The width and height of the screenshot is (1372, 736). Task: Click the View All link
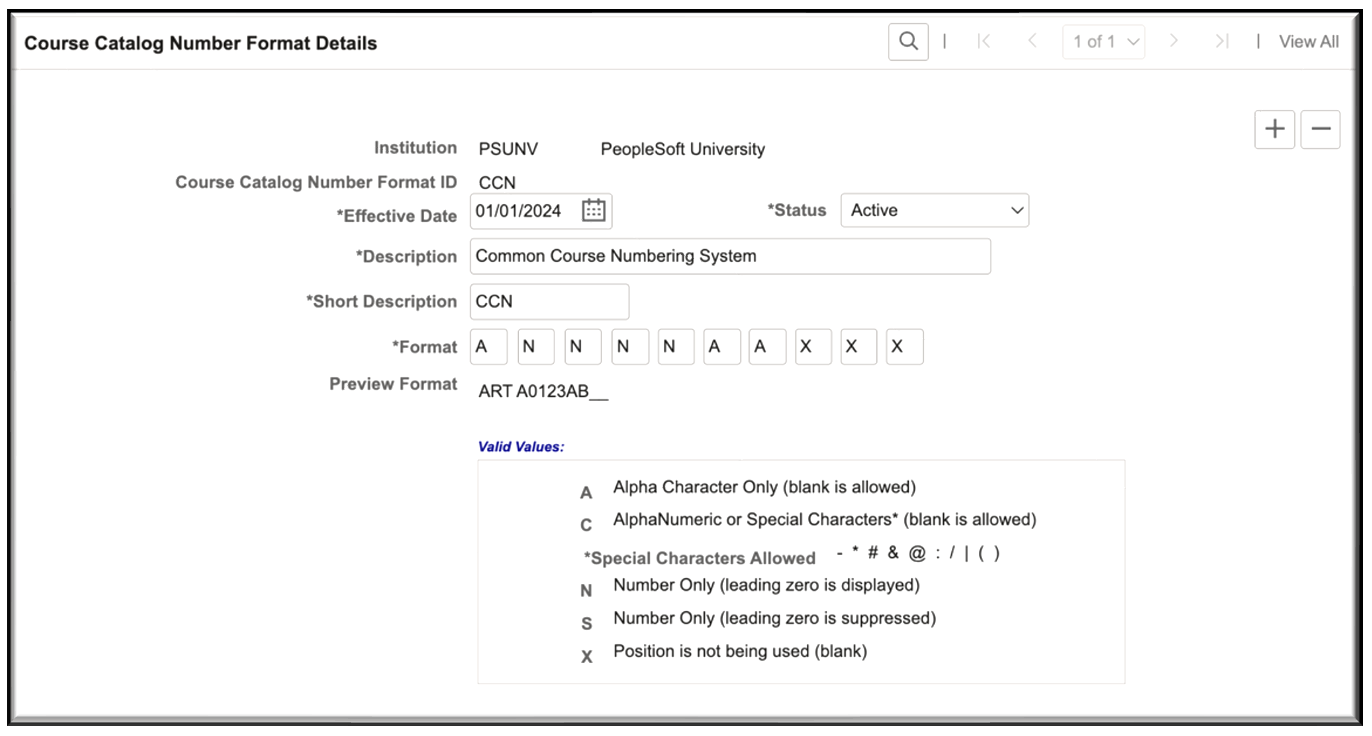coord(1308,42)
